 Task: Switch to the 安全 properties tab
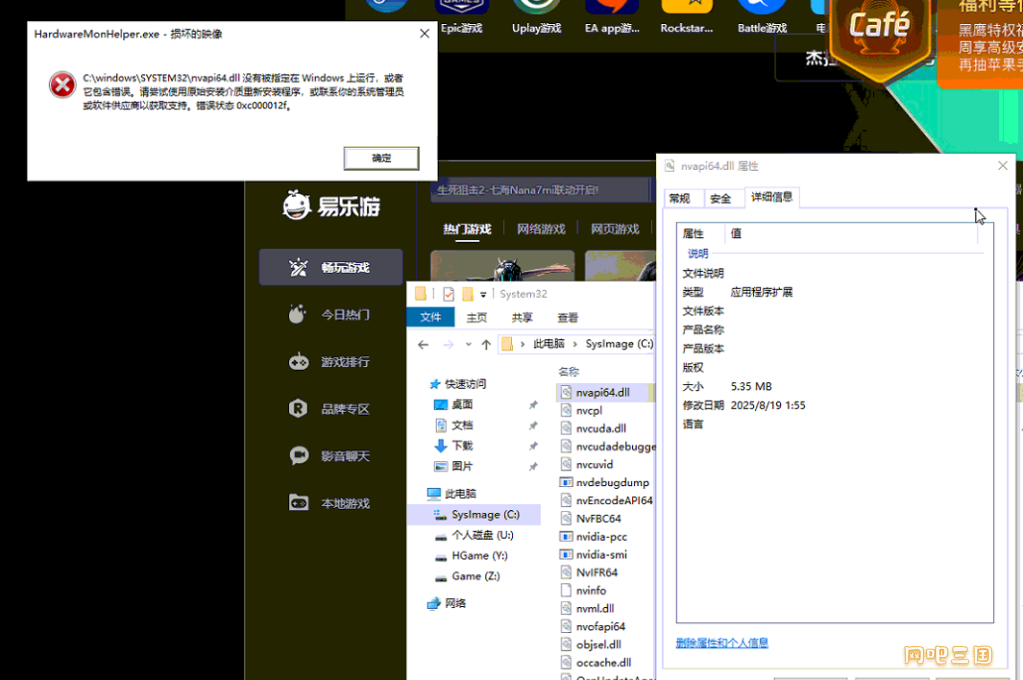pos(721,198)
